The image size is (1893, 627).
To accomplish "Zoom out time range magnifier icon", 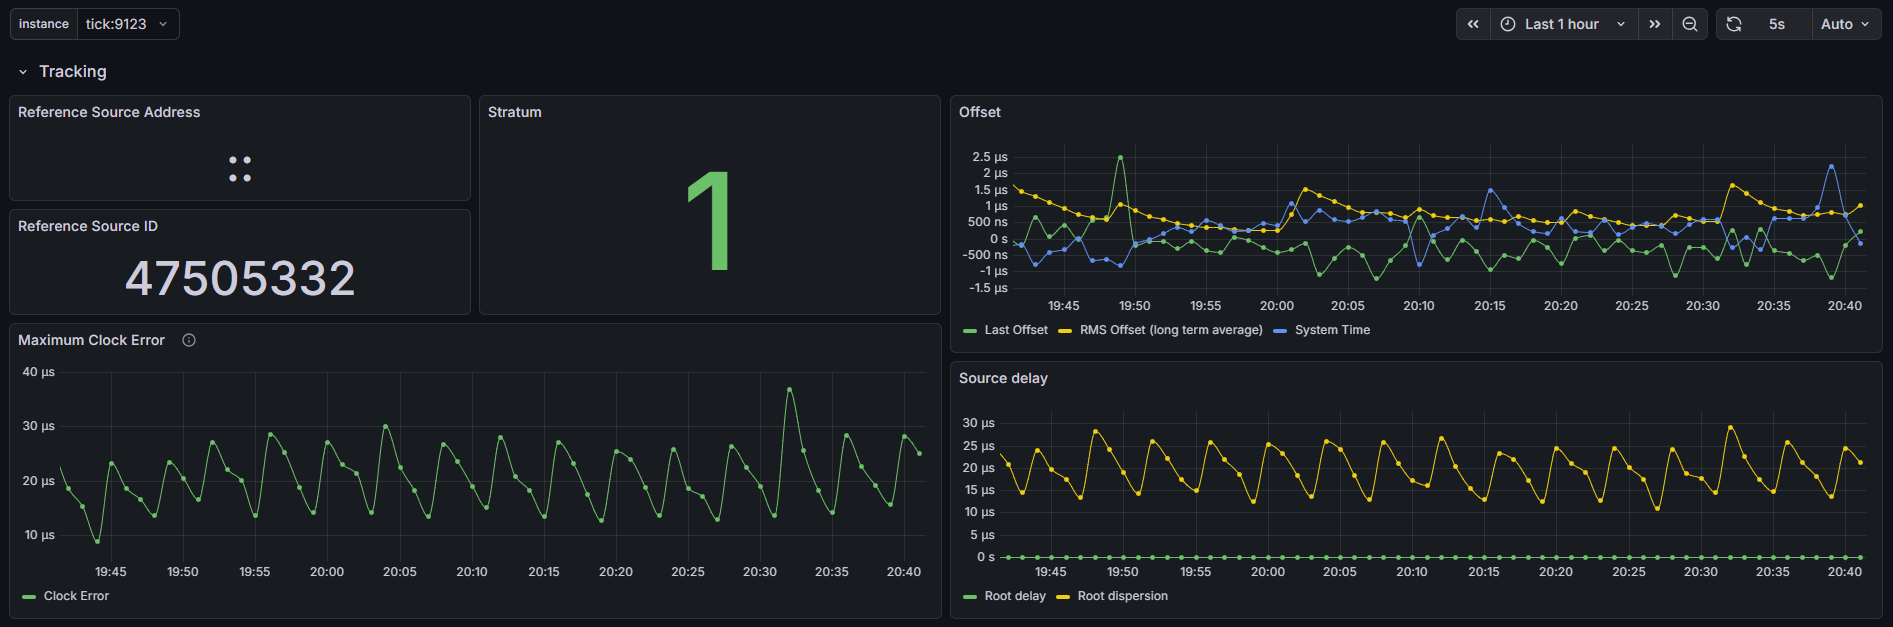I will click(x=1690, y=24).
